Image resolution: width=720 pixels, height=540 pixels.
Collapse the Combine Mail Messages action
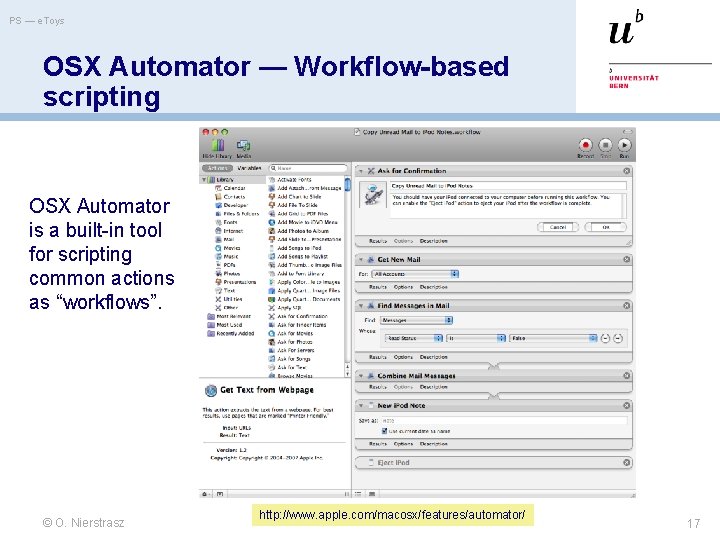[x=361, y=376]
